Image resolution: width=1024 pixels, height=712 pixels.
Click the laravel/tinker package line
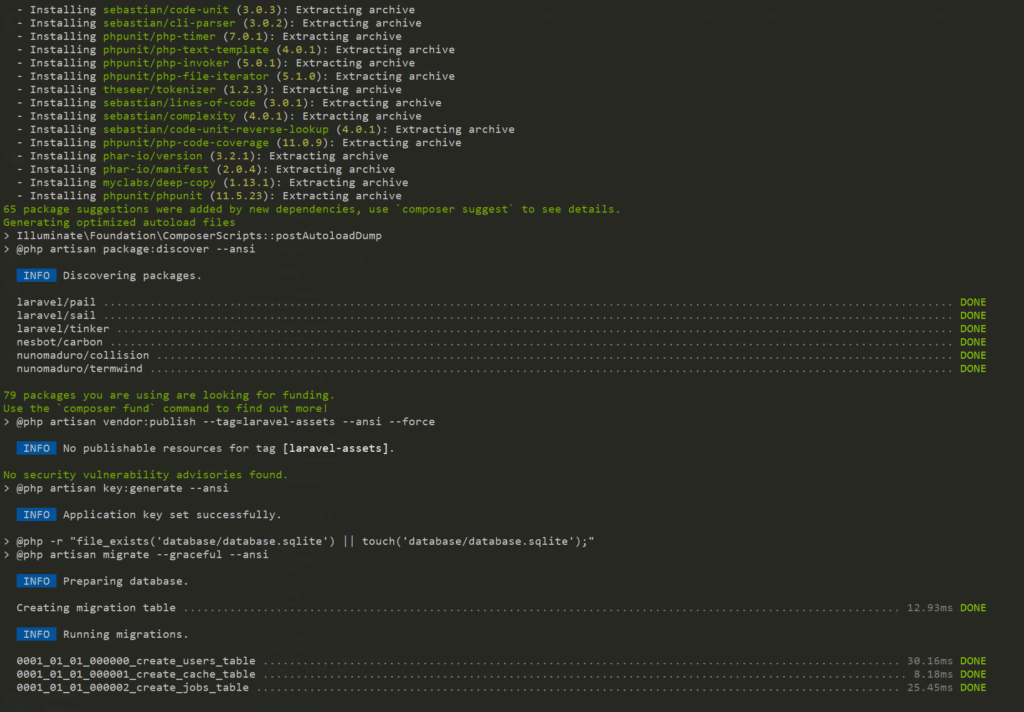point(63,329)
